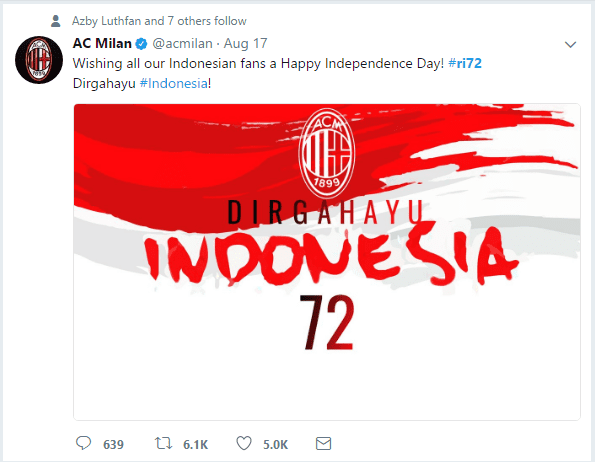Enlarge the Dirgahayu Indonesia 72 image
The height and width of the screenshot is (462, 595).
pos(327,262)
